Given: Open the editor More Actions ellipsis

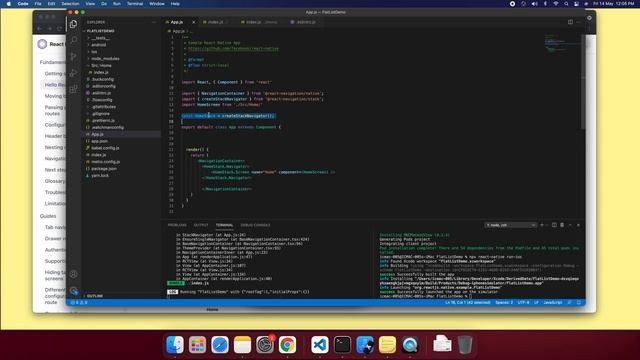Looking at the screenshot, I should [x=578, y=22].
